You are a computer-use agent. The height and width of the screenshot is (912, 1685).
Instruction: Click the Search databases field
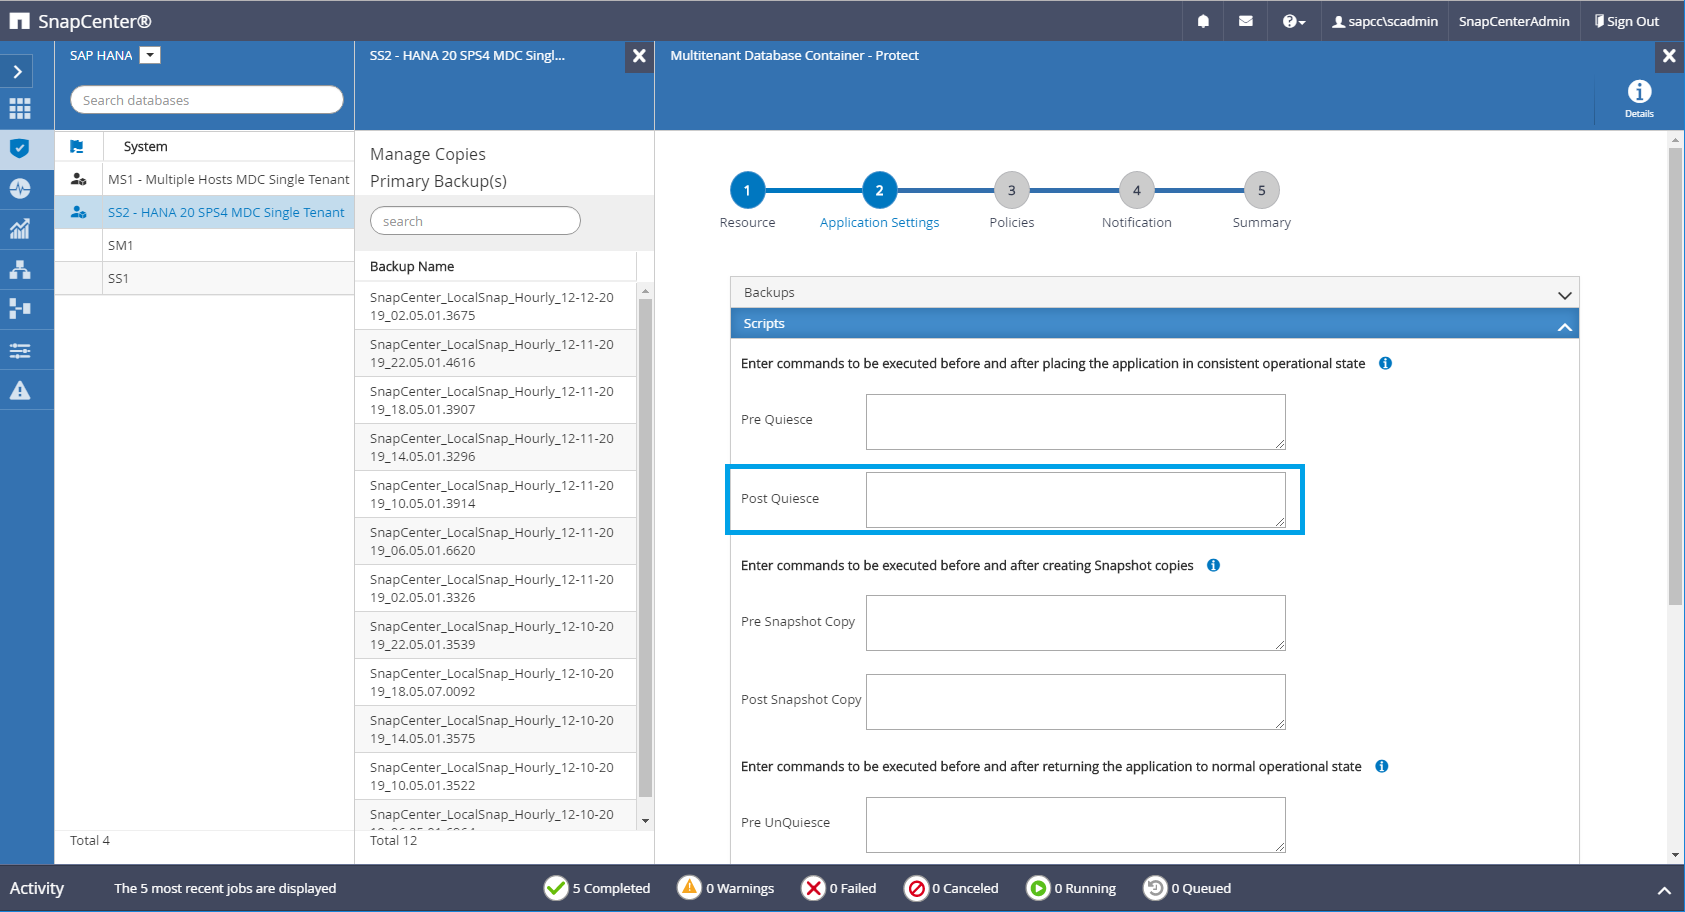pos(207,100)
